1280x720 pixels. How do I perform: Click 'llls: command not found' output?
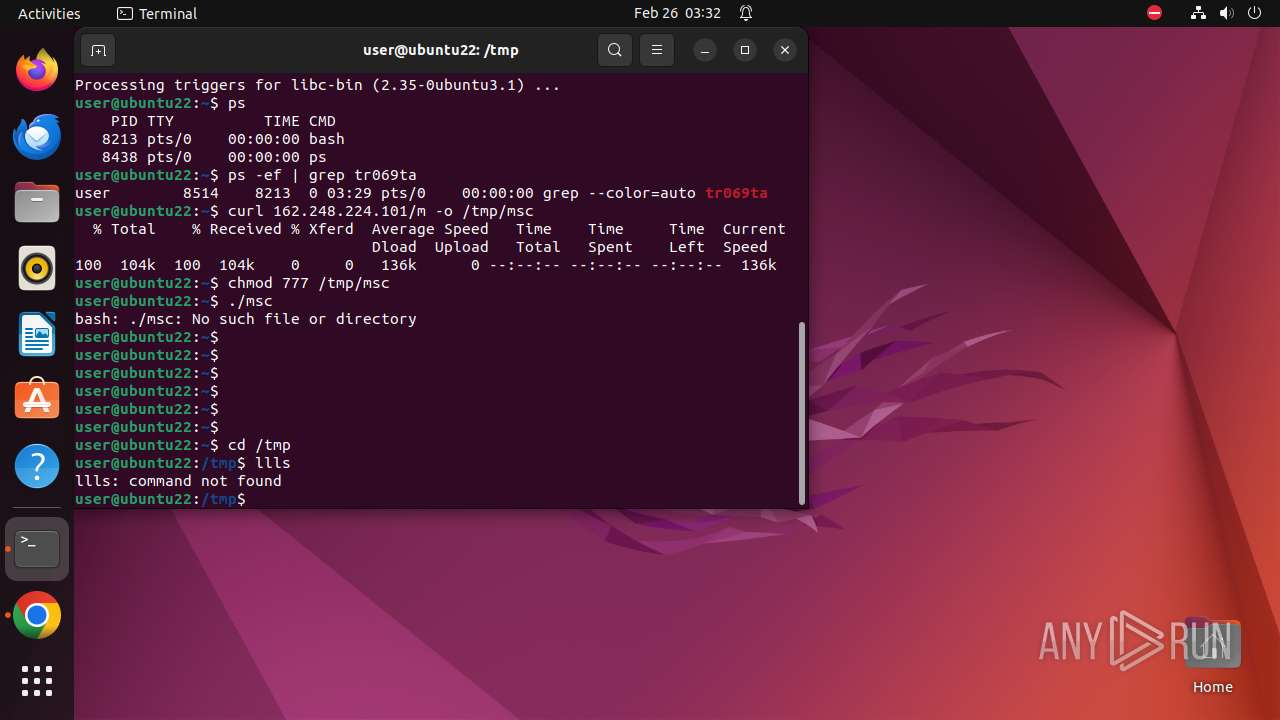[178, 481]
